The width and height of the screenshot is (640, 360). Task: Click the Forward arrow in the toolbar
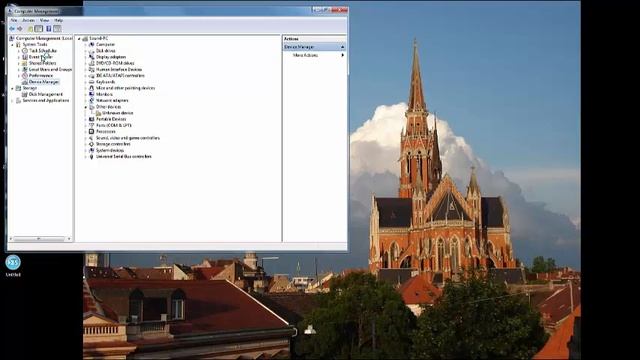coord(20,29)
